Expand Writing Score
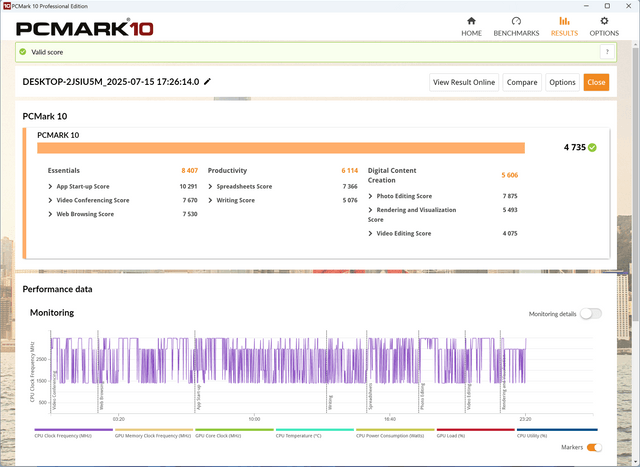The height and width of the screenshot is (467, 640). tap(210, 200)
